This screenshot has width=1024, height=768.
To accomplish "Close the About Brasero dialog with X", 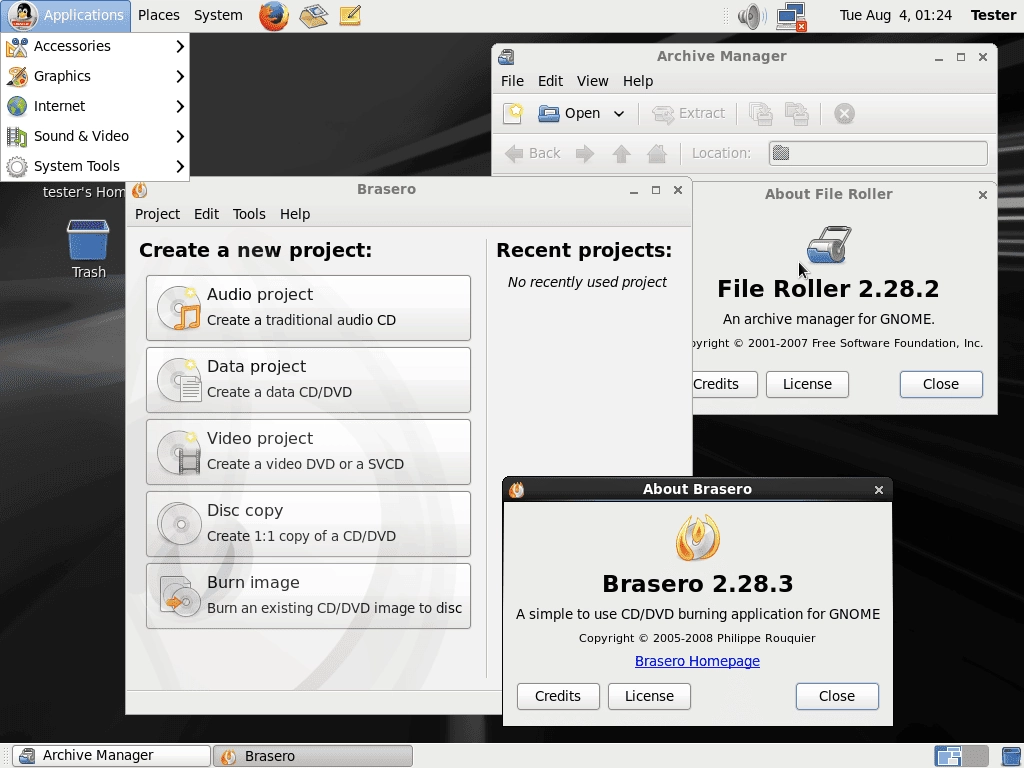I will [878, 490].
